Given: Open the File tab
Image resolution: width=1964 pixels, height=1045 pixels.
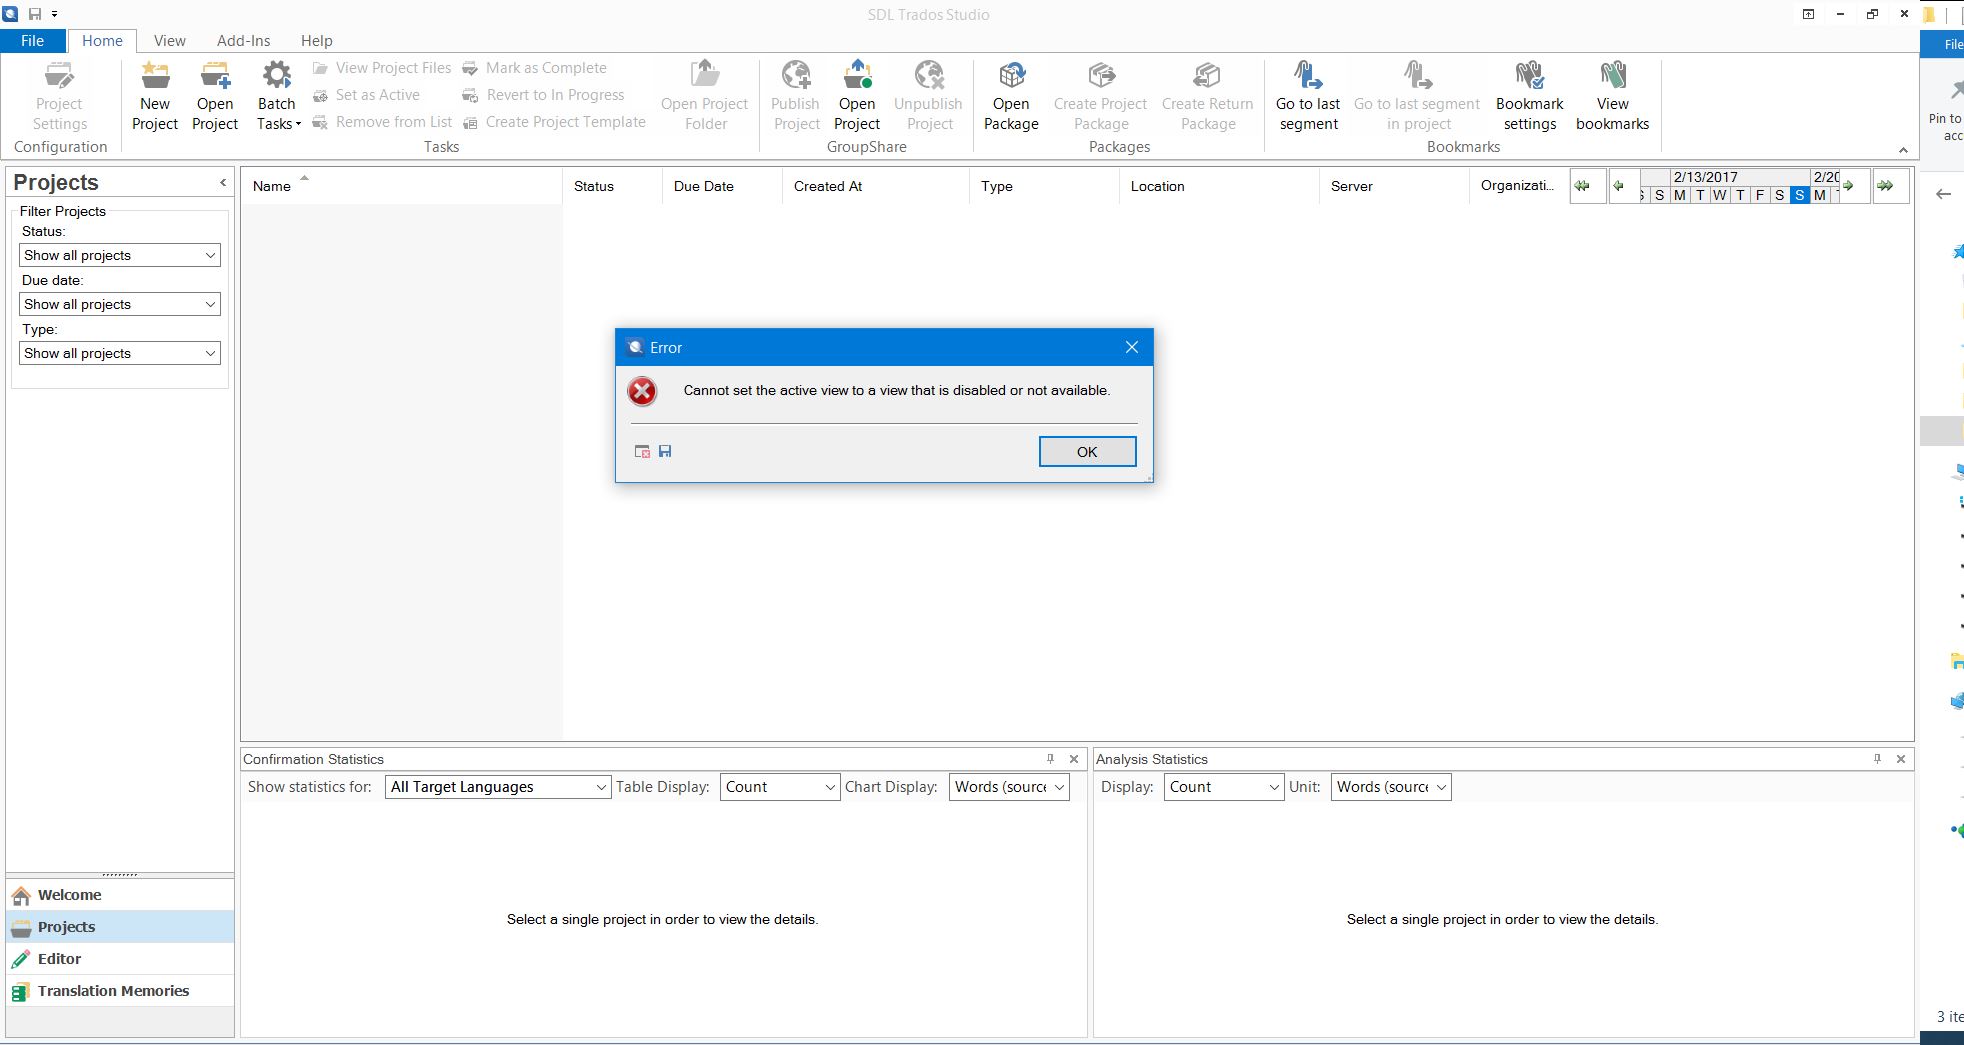Looking at the screenshot, I should pyautogui.click(x=33, y=40).
